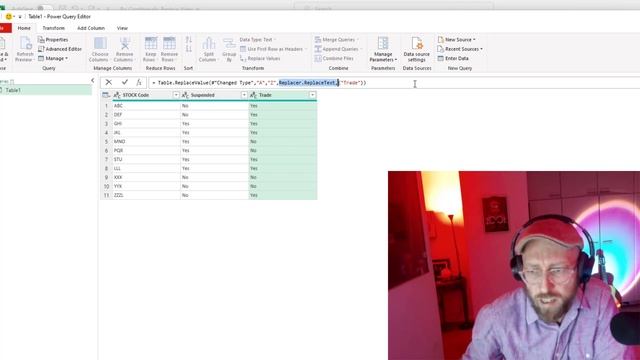Viewport: 640px width, 360px height.
Task: Click STOCK Code data type icon
Action: [x=117, y=95]
